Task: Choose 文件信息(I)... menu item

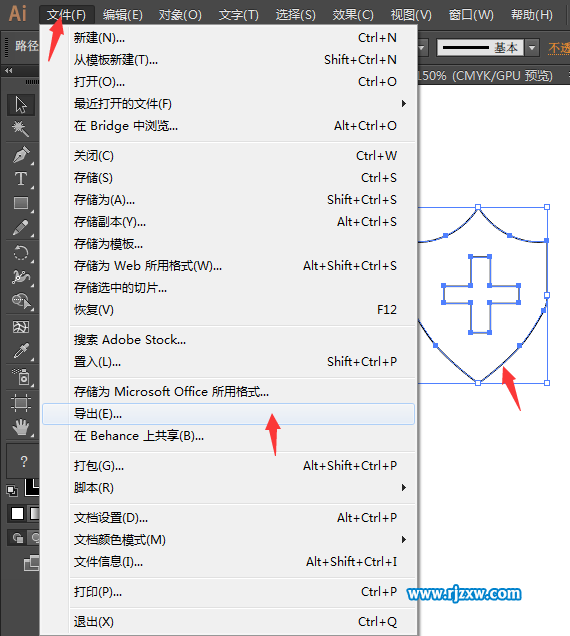Action: point(229,562)
